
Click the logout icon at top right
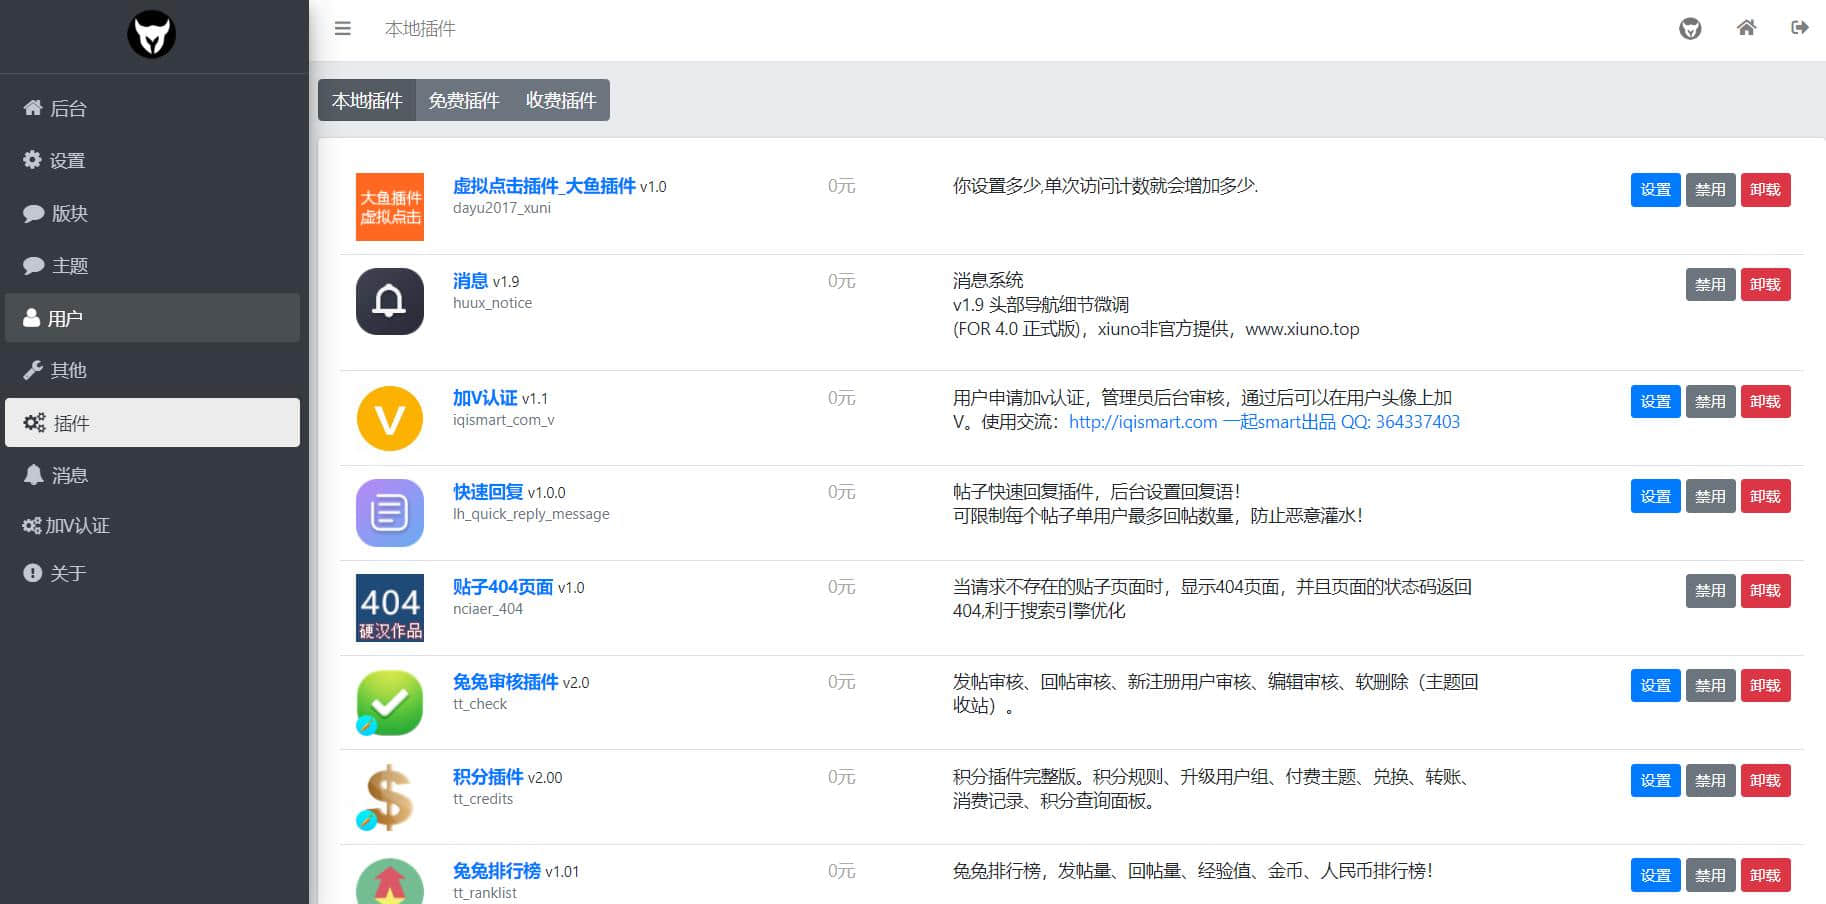[x=1799, y=28]
